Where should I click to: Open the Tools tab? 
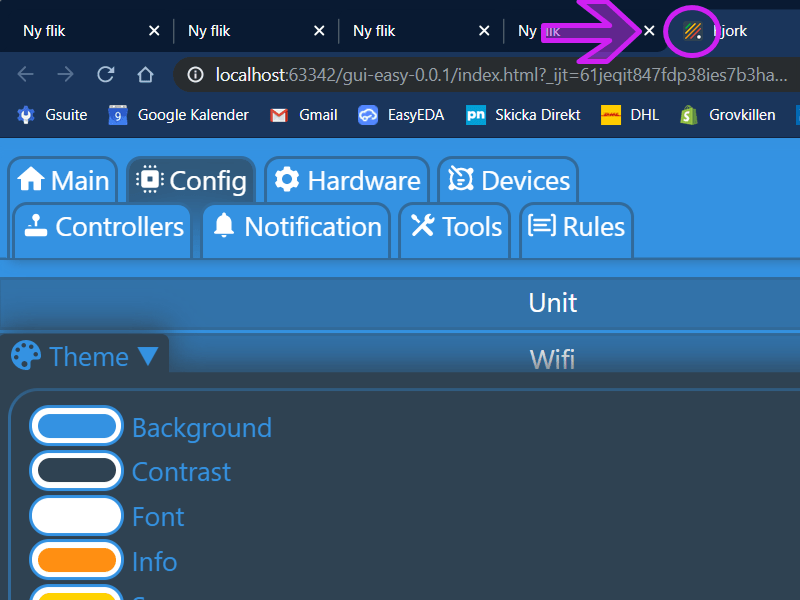coord(456,230)
